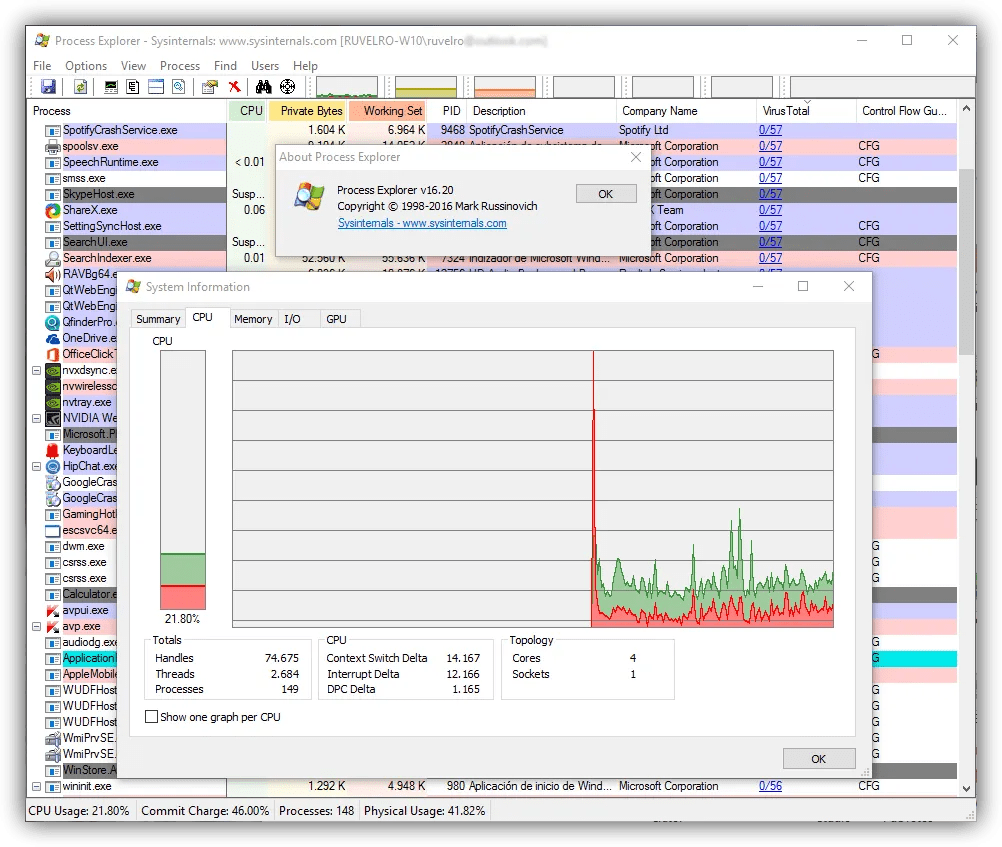Enable Show one graph per CPU
The height and width of the screenshot is (847, 1002).
tap(152, 716)
